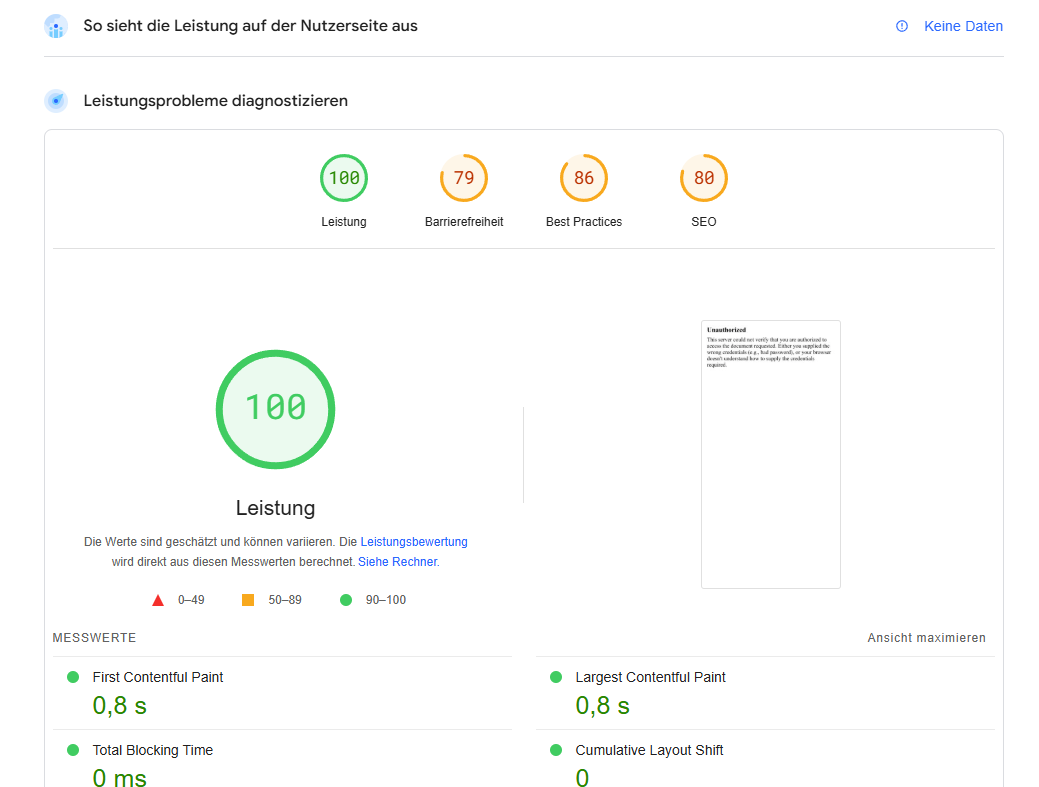This screenshot has height=787, width=1039.
Task: Click the 'So sieht die Leistung auf der Nutzerseite aus' heading
Action: click(250, 26)
